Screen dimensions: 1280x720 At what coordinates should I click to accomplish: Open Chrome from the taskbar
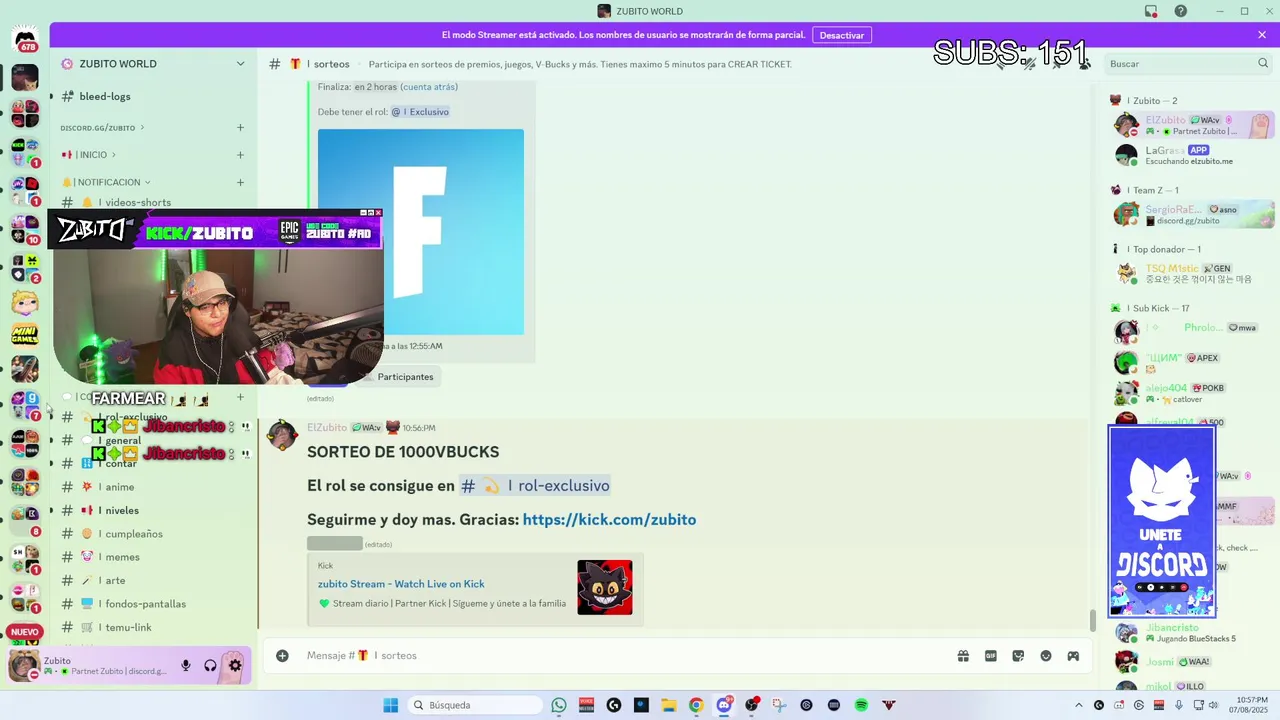(x=696, y=705)
